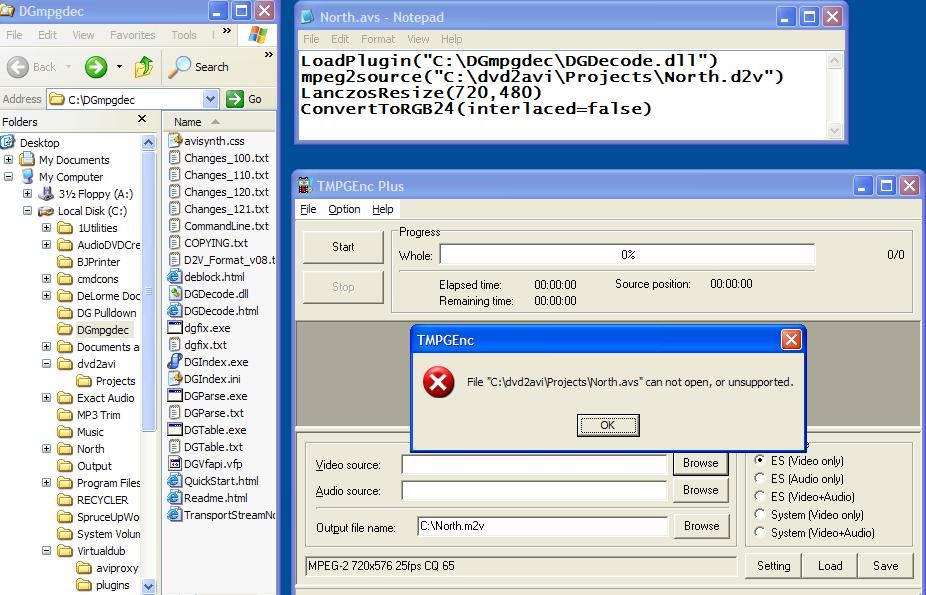Click Browse next to Video source
This screenshot has height=595, width=926.
pos(700,463)
